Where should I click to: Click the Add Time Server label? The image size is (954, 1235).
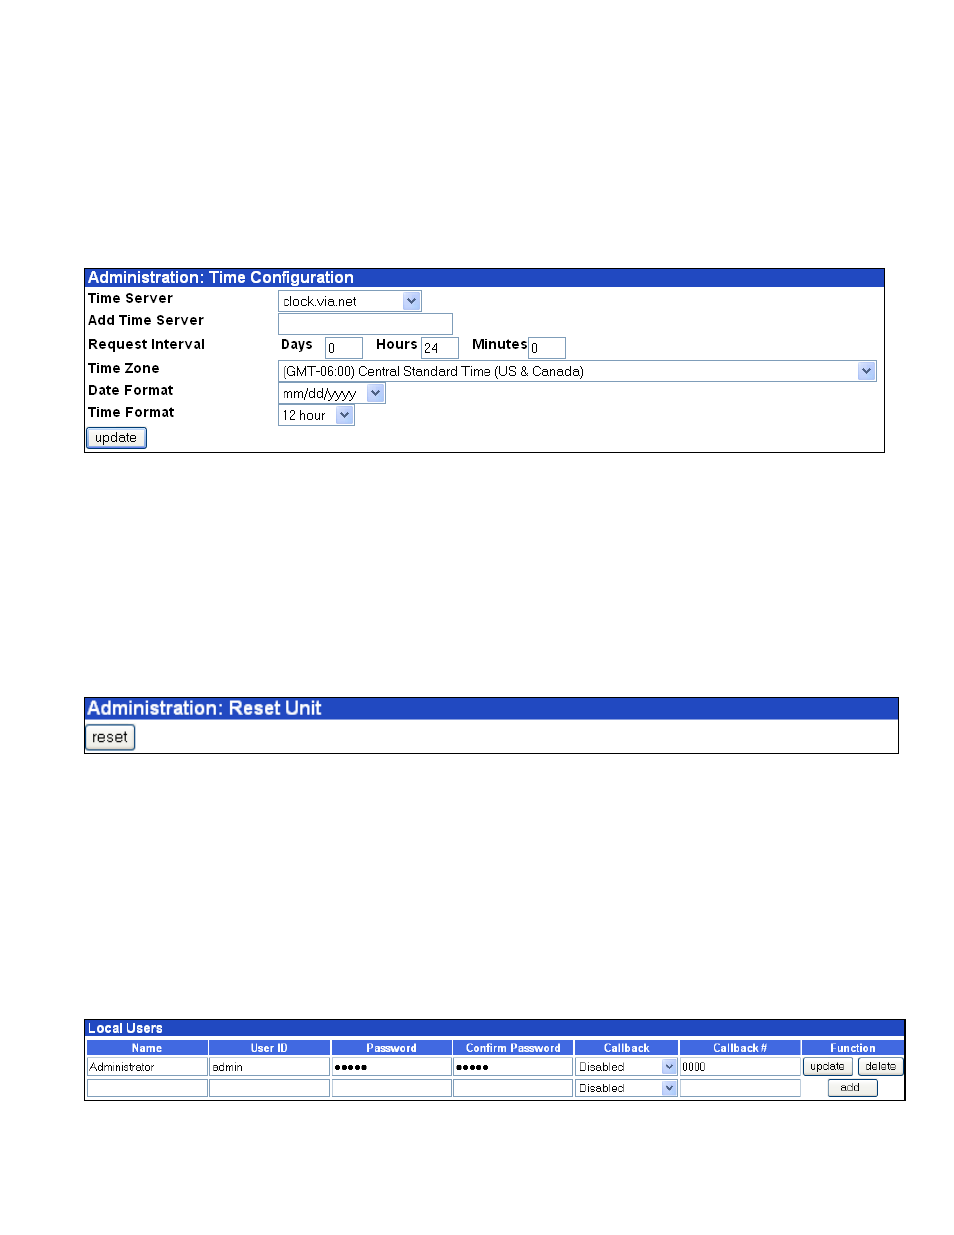point(146,320)
